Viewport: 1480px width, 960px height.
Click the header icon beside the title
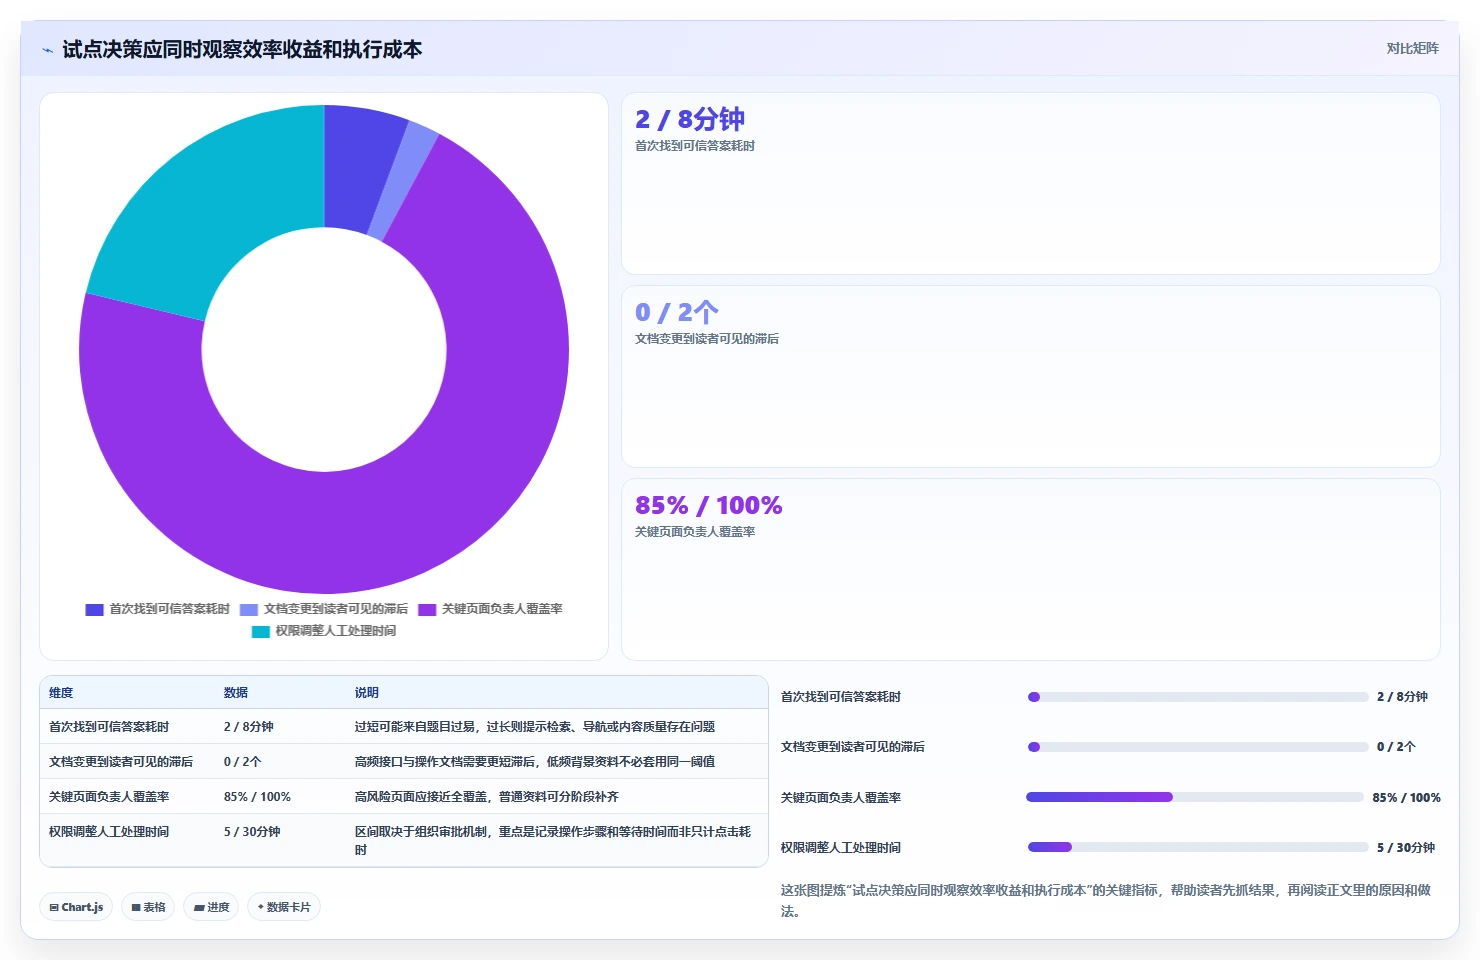point(47,50)
